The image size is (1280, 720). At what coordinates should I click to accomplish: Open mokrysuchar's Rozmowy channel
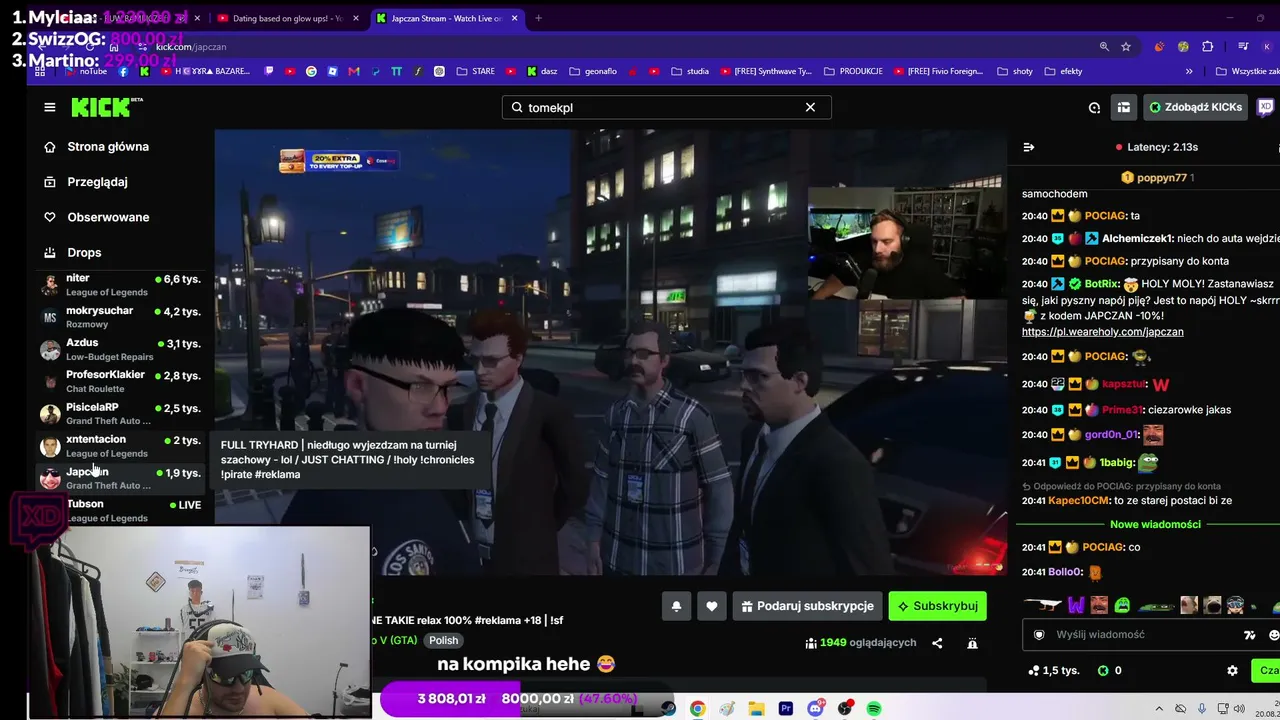121,317
